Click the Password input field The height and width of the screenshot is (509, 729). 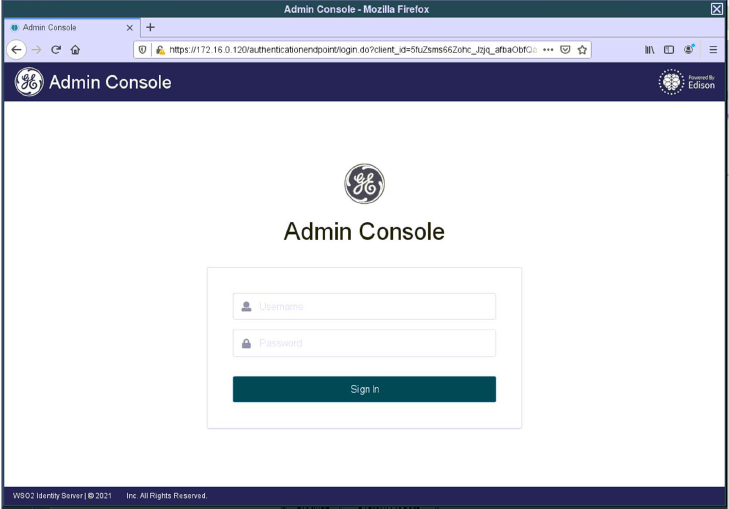point(364,343)
